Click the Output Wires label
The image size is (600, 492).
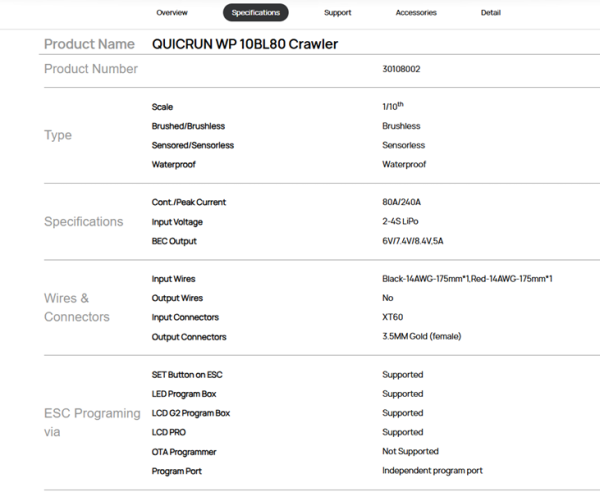[x=177, y=298]
